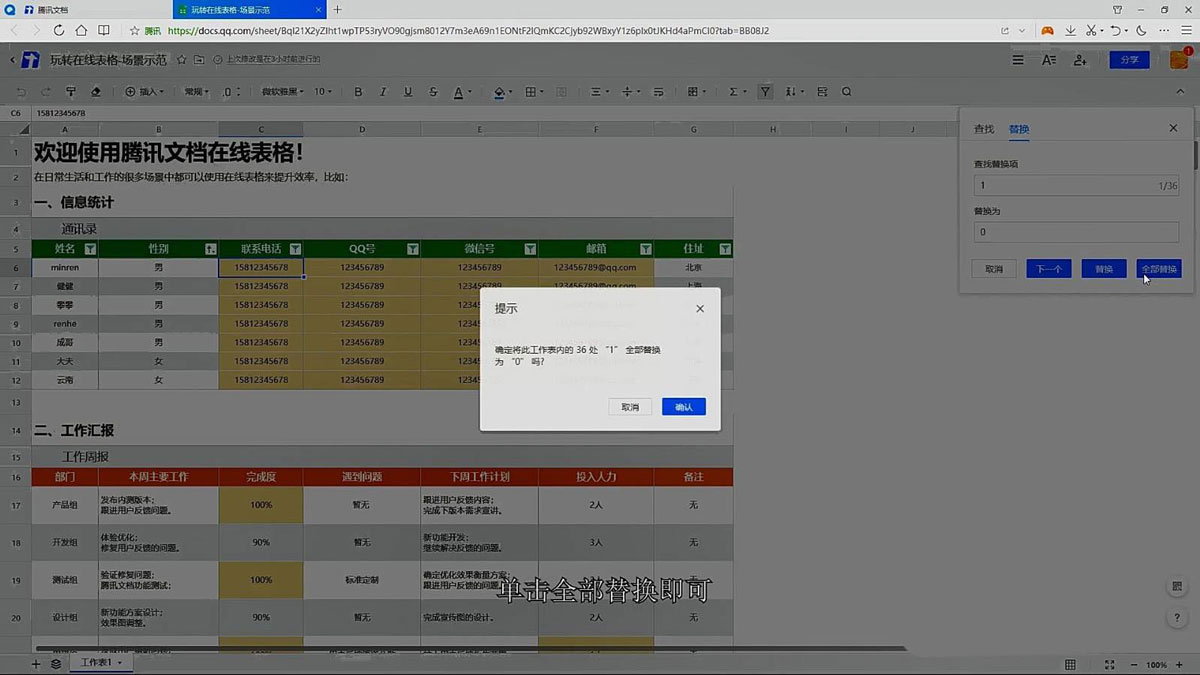
Task: Open the font color A dropdown
Action: tap(462, 92)
